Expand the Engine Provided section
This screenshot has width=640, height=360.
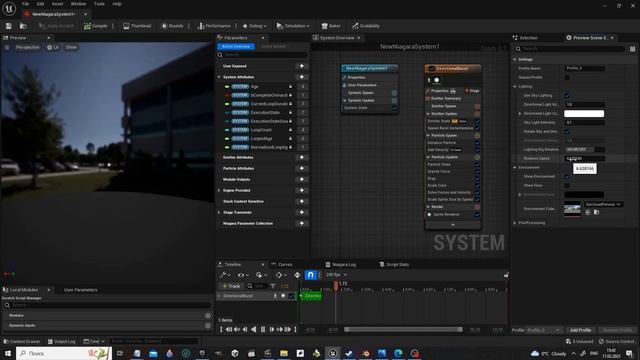click(219, 191)
